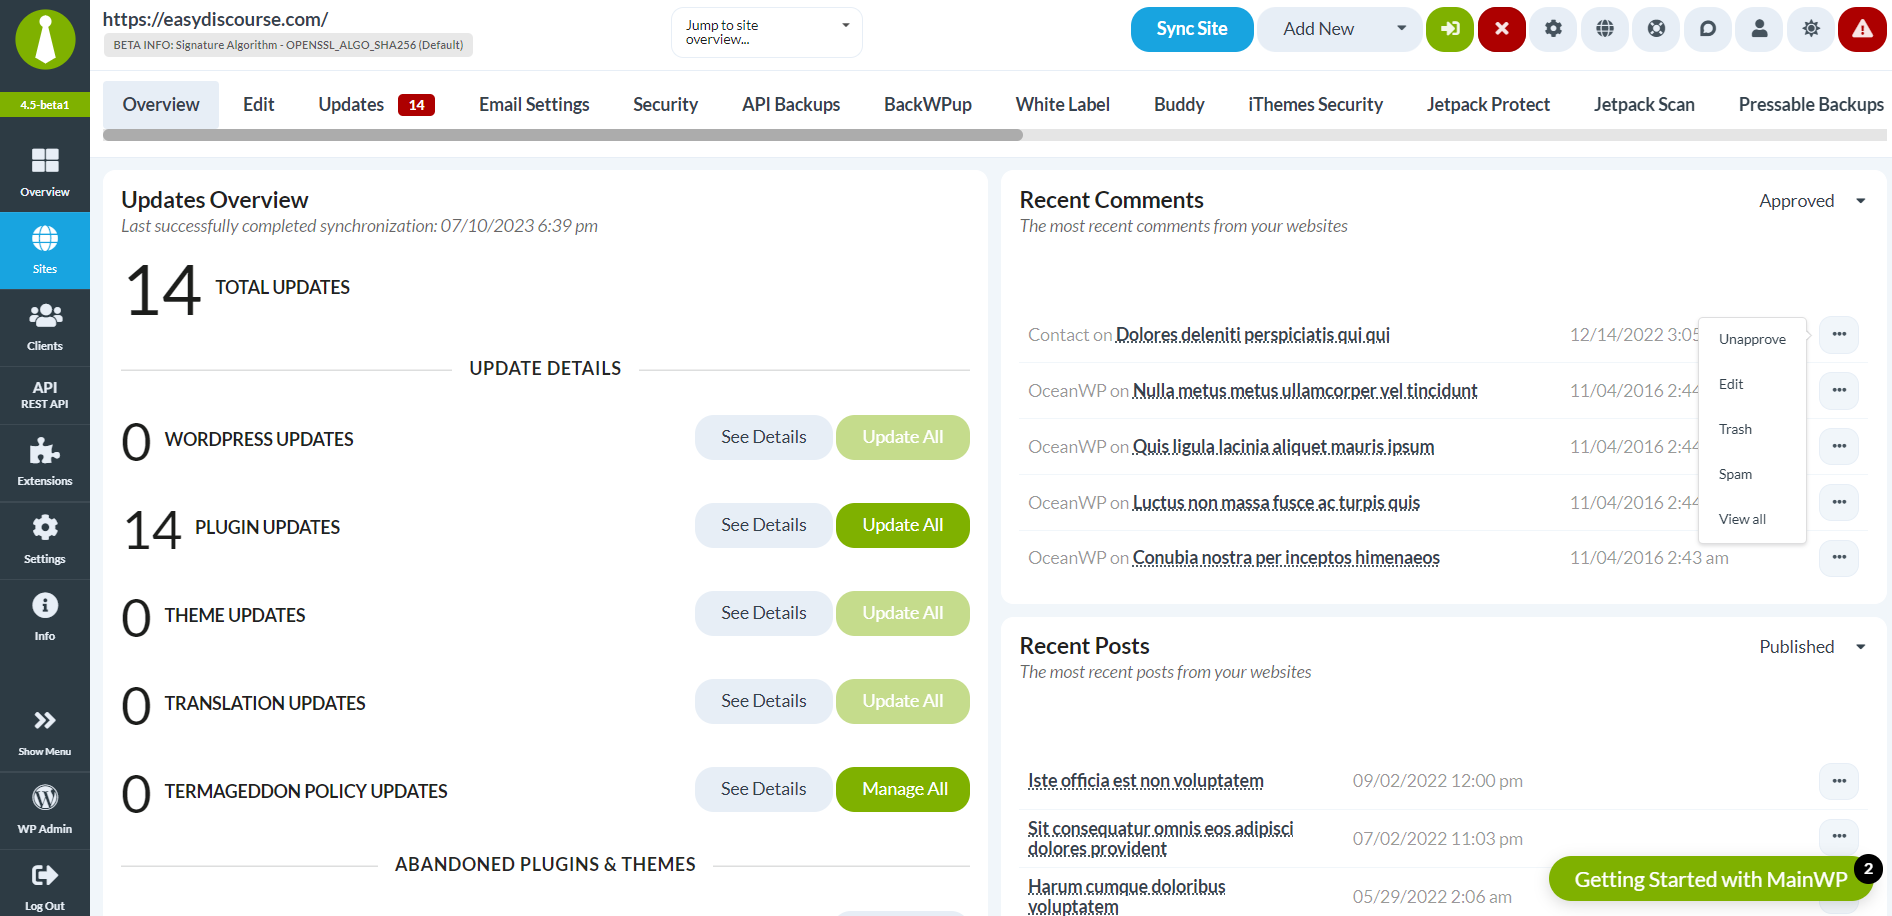Switch to the Updates tab
1892x916 pixels.
(376, 104)
